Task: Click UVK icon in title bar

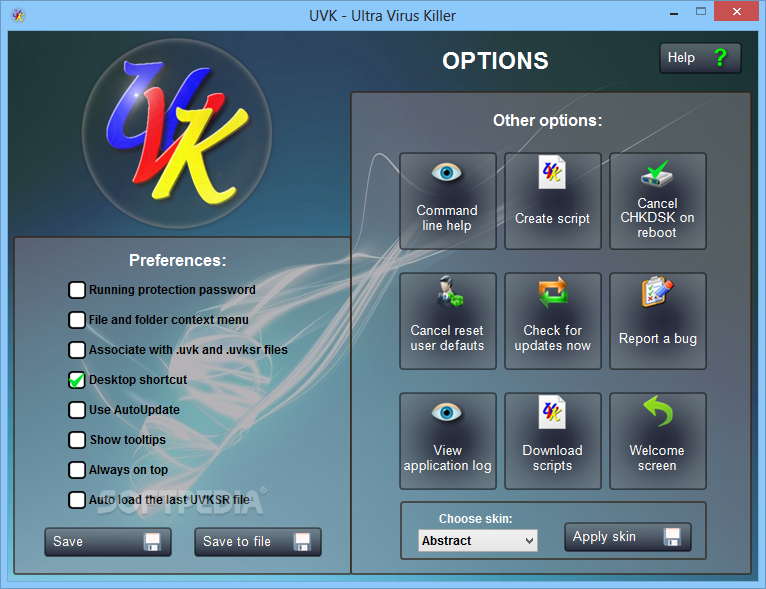Action: [18, 16]
